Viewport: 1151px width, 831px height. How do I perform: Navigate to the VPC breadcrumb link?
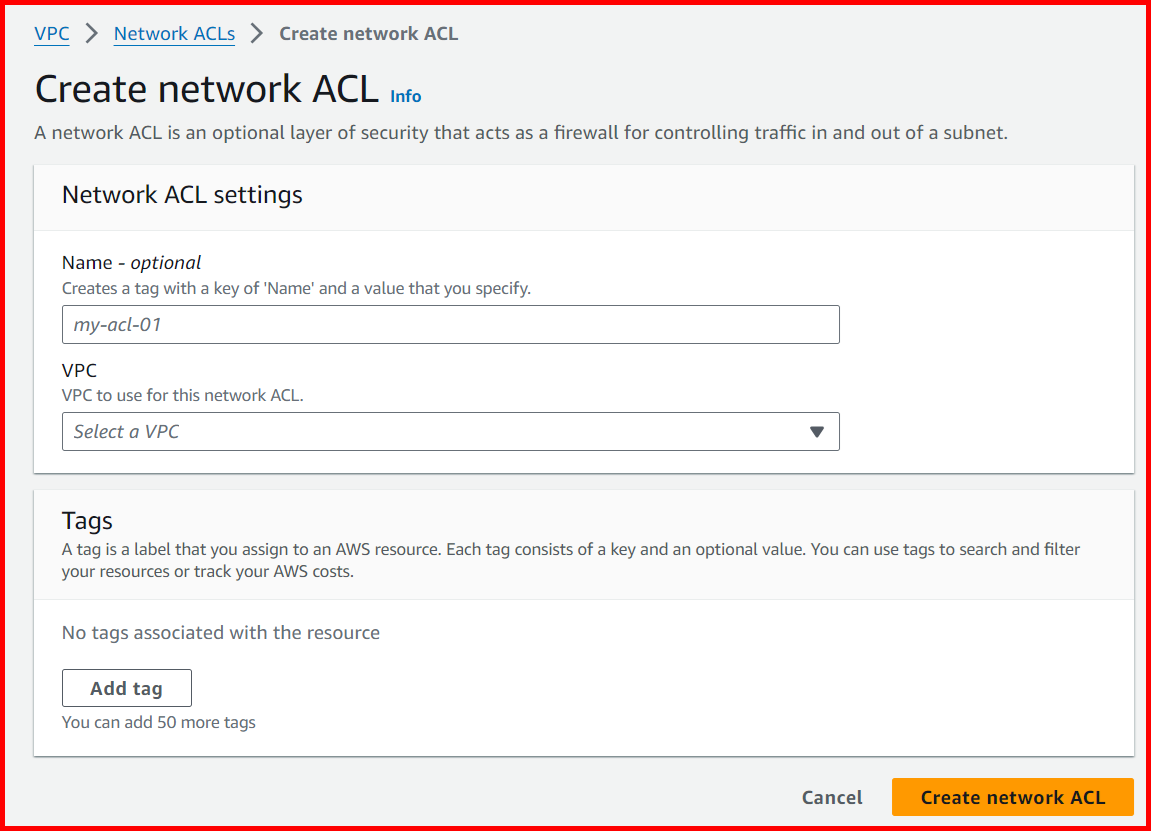click(x=51, y=33)
